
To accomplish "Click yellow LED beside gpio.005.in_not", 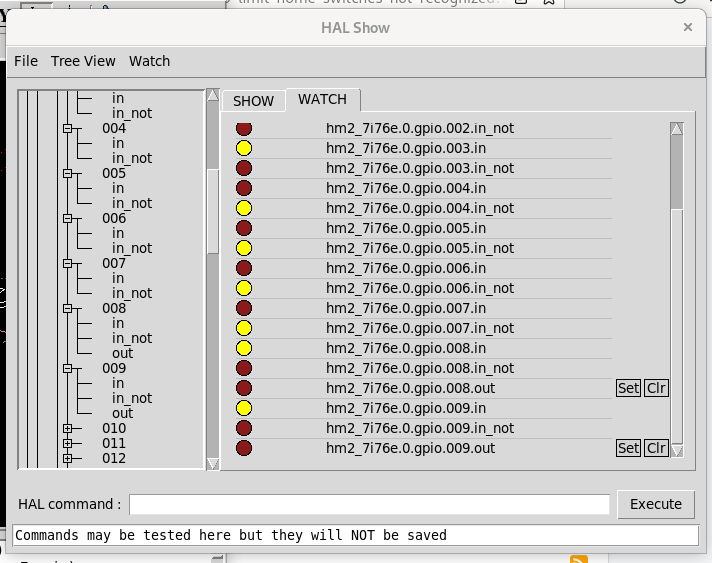I will tap(243, 248).
